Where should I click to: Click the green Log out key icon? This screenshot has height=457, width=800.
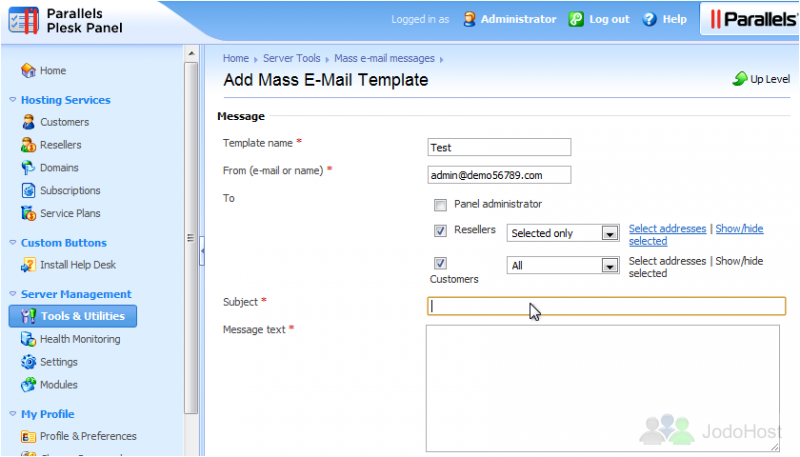pyautogui.click(x=576, y=19)
